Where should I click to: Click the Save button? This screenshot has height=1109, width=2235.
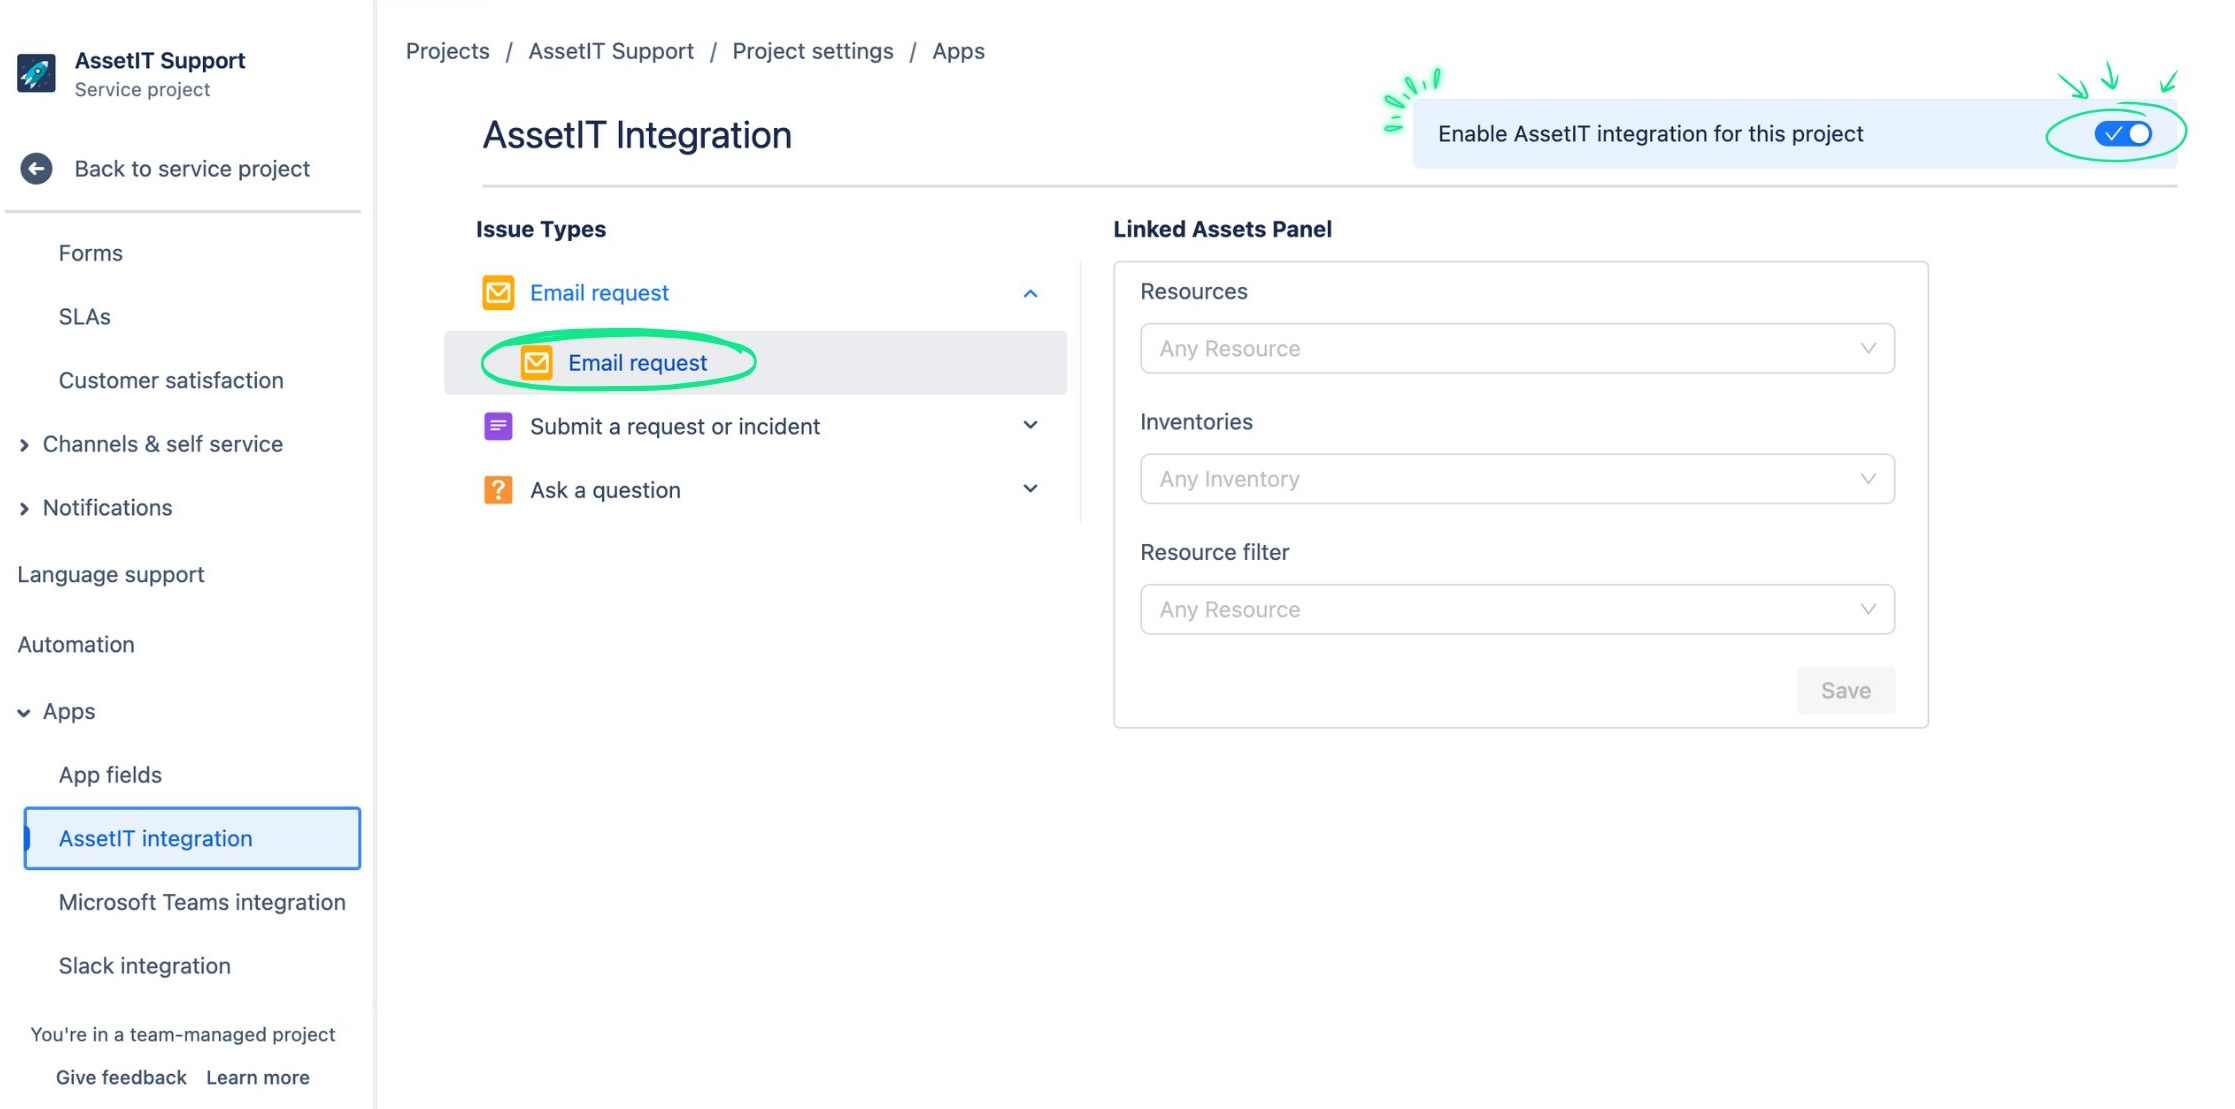(1846, 690)
